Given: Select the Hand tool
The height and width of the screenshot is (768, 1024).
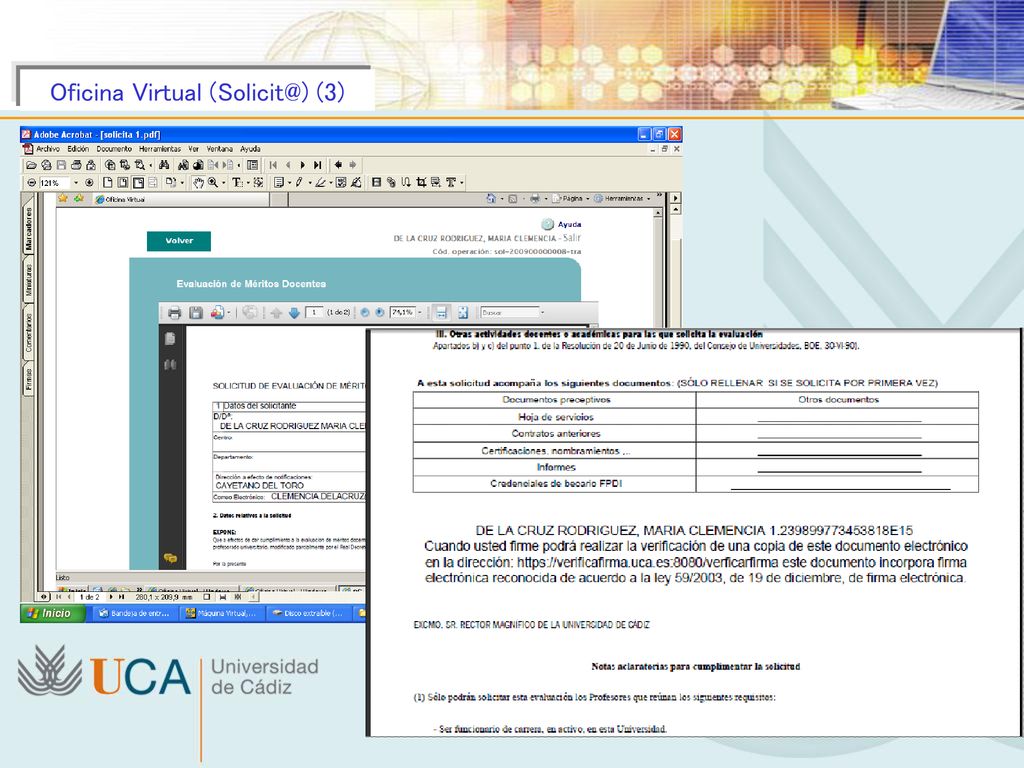Looking at the screenshot, I should click(199, 183).
